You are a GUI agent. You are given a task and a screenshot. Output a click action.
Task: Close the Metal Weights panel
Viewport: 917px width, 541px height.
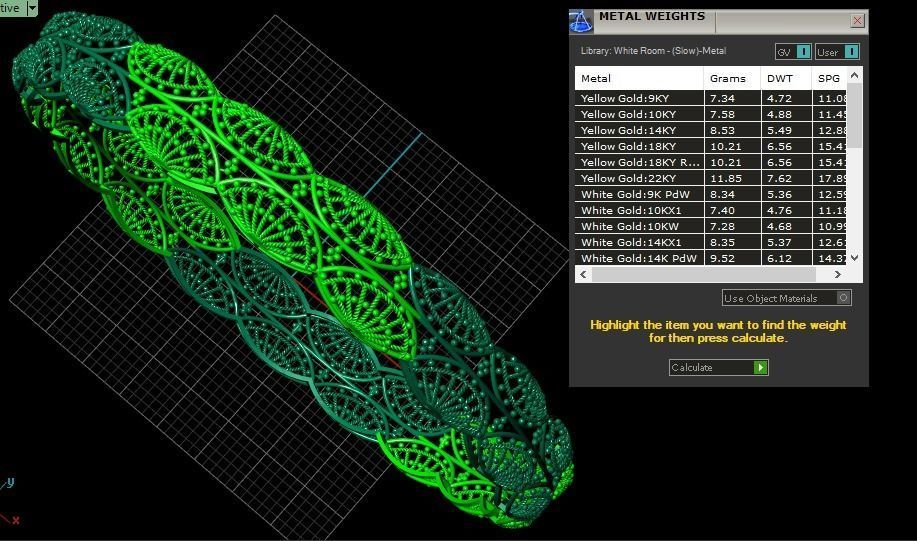coord(857,20)
